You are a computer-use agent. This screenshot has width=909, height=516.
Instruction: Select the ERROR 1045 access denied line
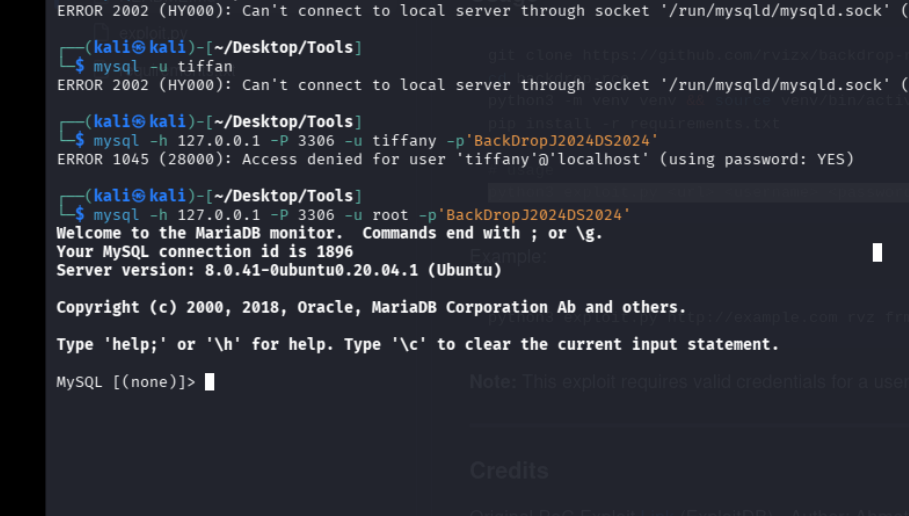pyautogui.click(x=455, y=160)
